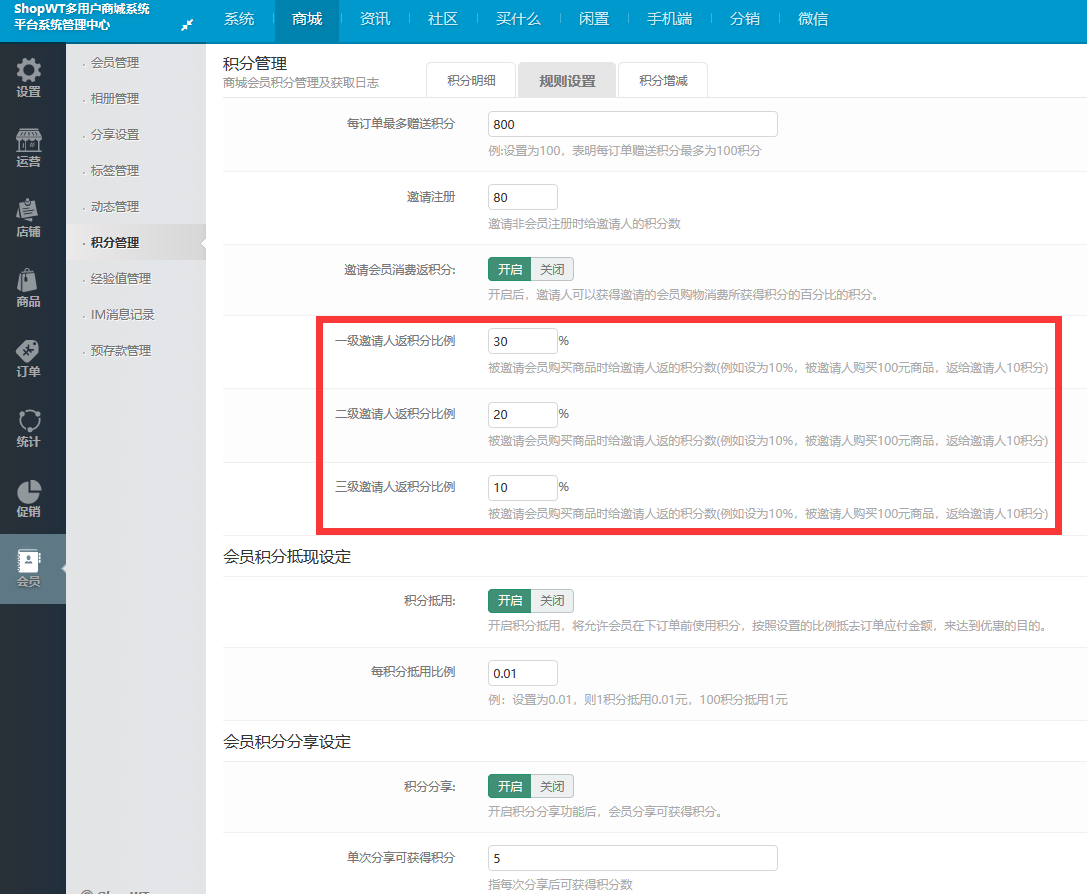Click the 设置 gear icon in sidebar
This screenshot has width=1087, height=894.
coord(29,72)
